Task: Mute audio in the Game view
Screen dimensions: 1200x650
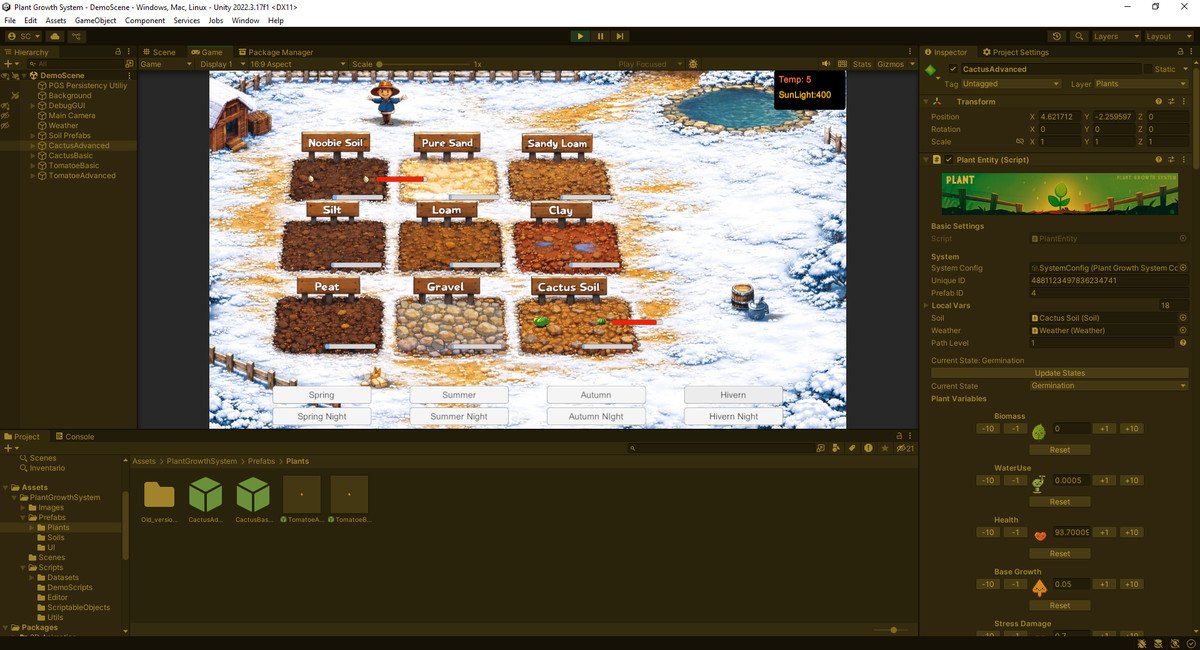Action: click(825, 64)
